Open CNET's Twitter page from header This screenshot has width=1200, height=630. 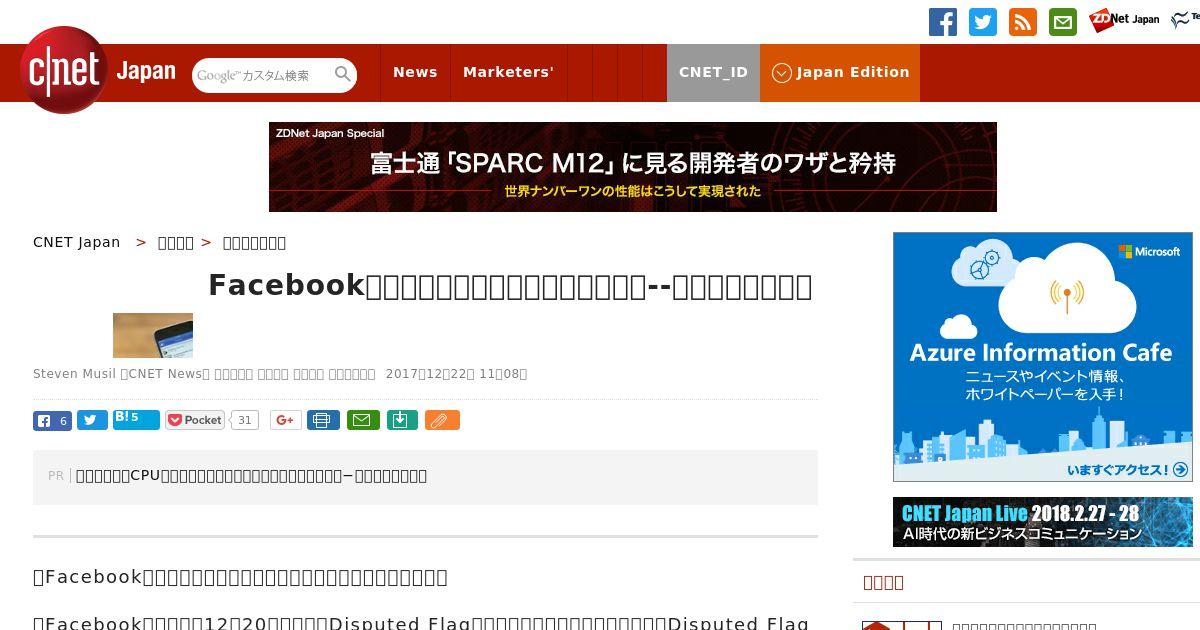pyautogui.click(x=983, y=22)
